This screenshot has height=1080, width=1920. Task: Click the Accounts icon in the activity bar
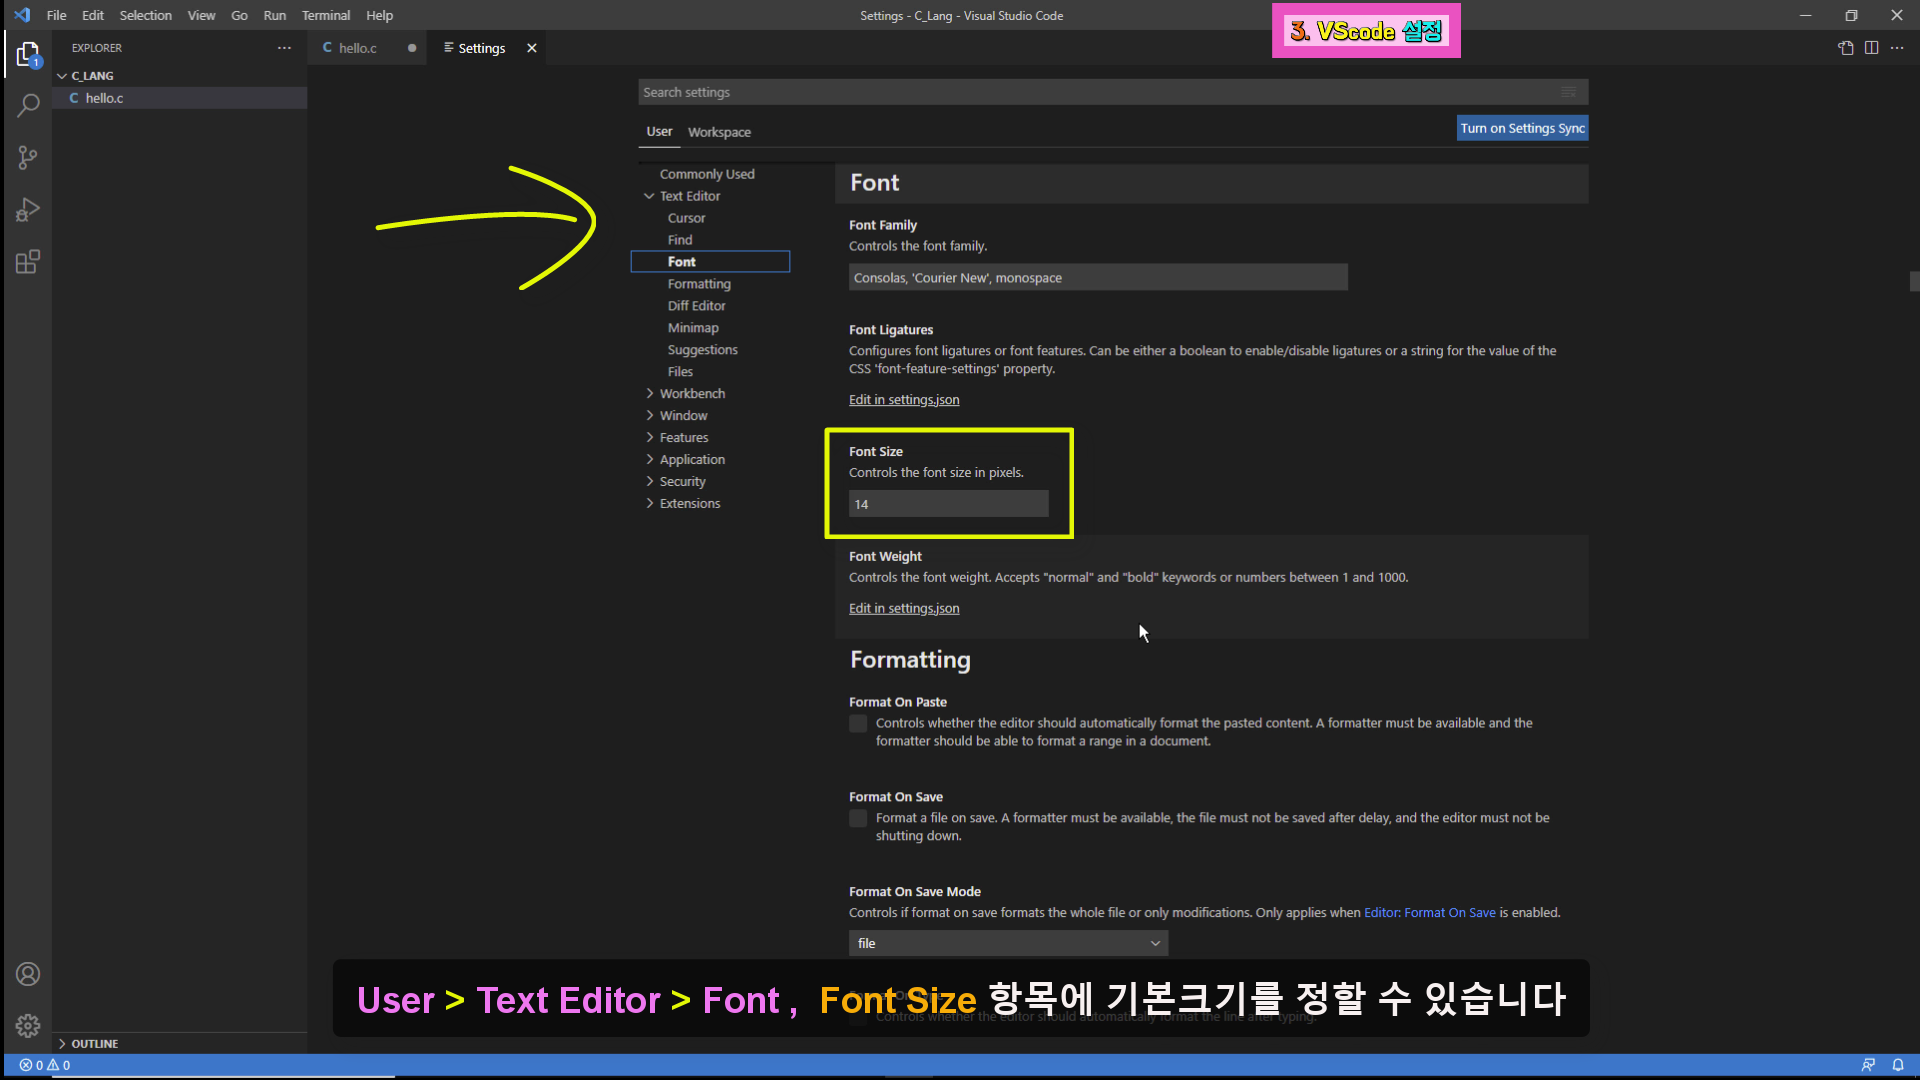click(28, 974)
